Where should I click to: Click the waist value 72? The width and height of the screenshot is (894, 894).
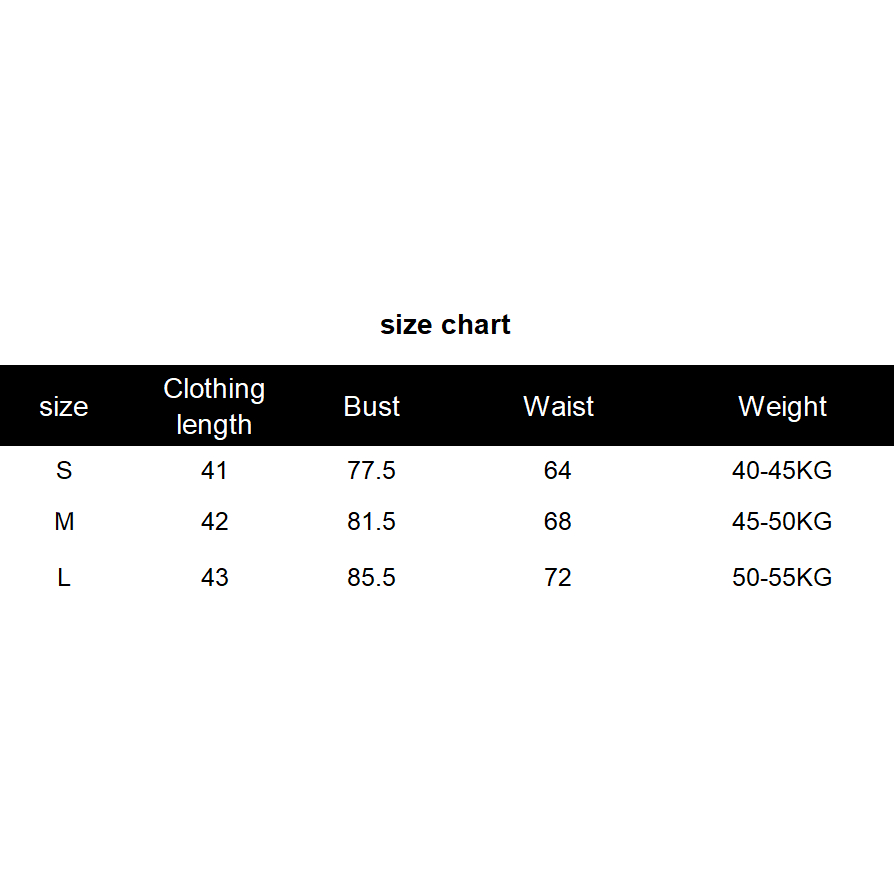tap(558, 578)
